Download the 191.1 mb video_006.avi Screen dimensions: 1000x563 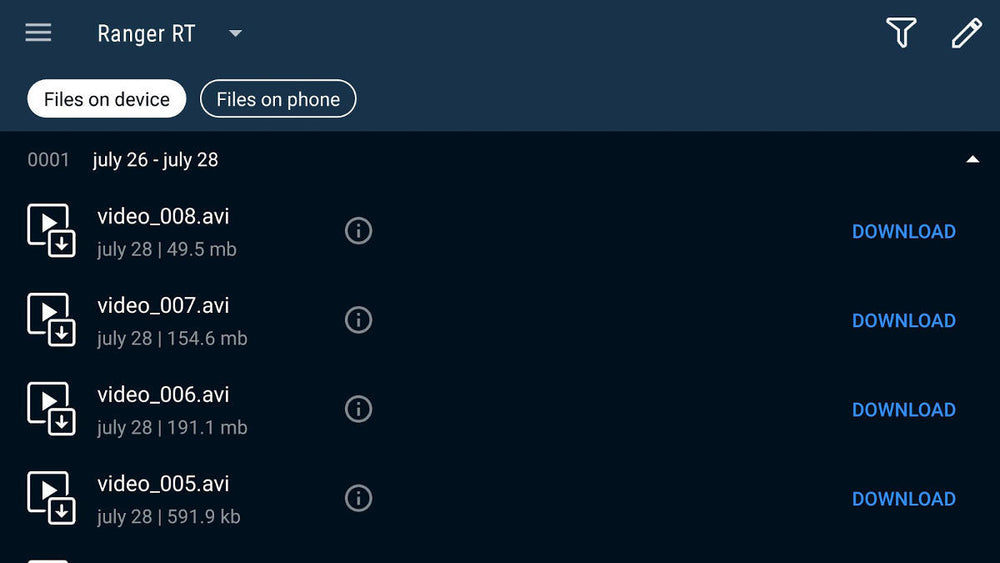[x=903, y=409]
